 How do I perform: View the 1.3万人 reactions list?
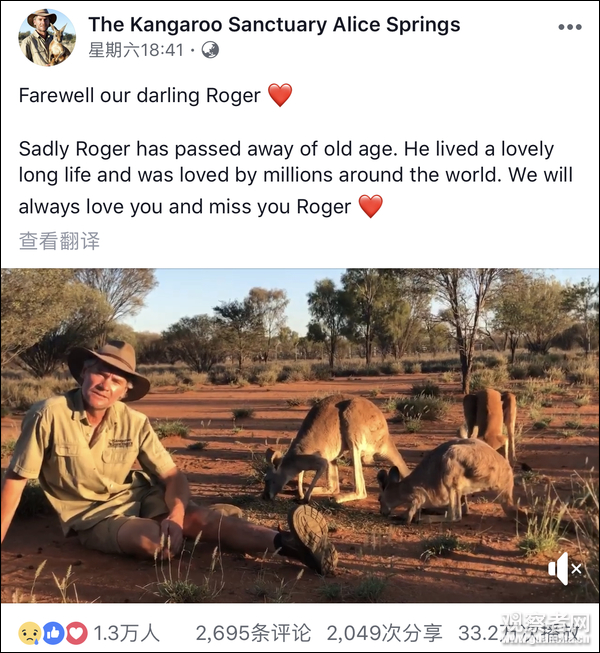click(134, 632)
